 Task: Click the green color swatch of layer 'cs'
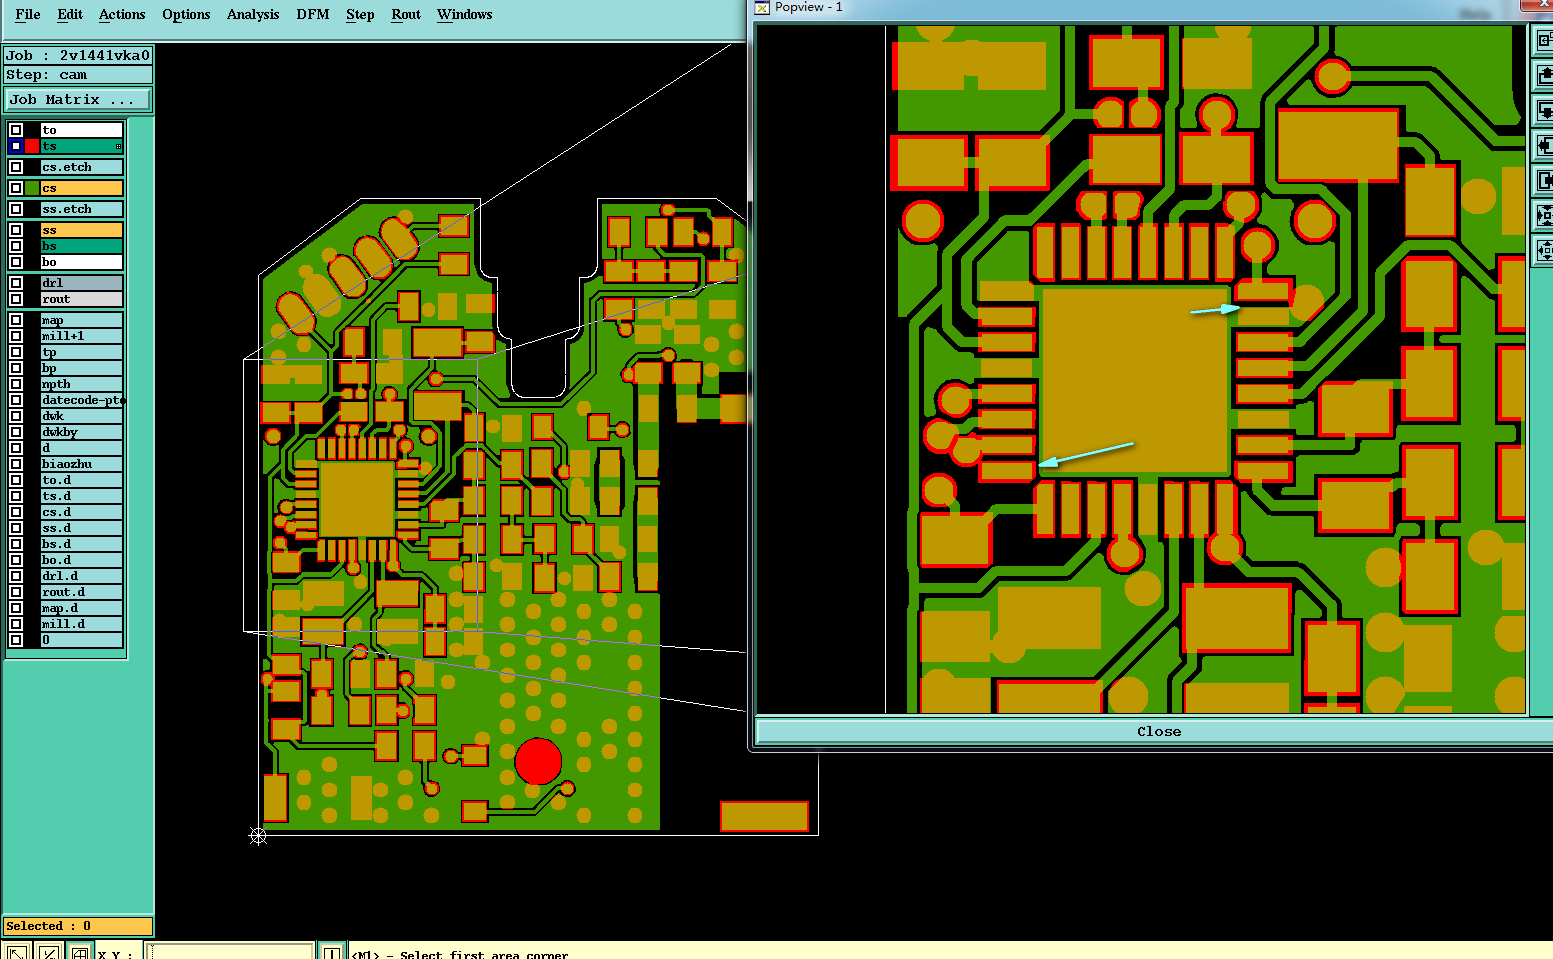pos(32,188)
